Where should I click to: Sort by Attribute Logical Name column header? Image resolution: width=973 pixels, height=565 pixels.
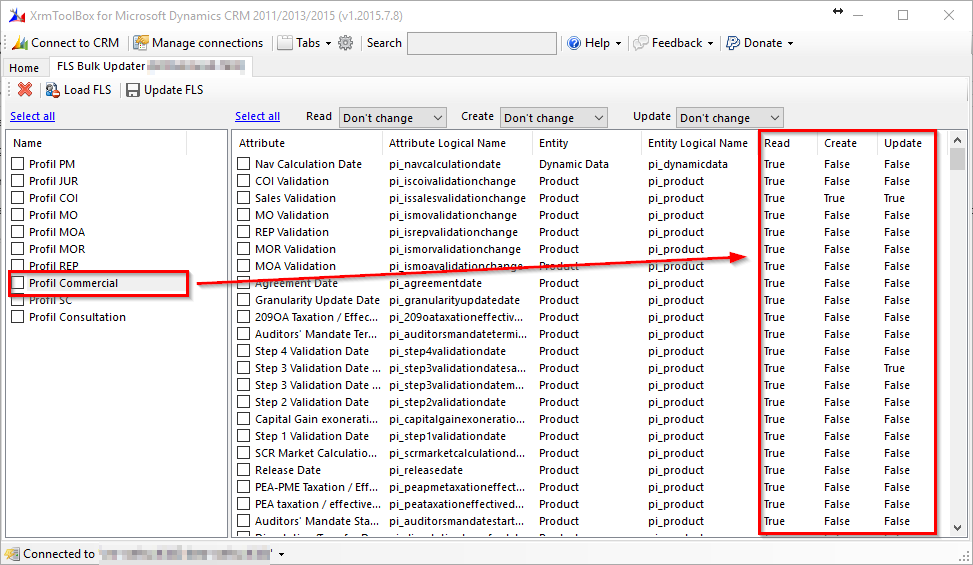(457, 143)
